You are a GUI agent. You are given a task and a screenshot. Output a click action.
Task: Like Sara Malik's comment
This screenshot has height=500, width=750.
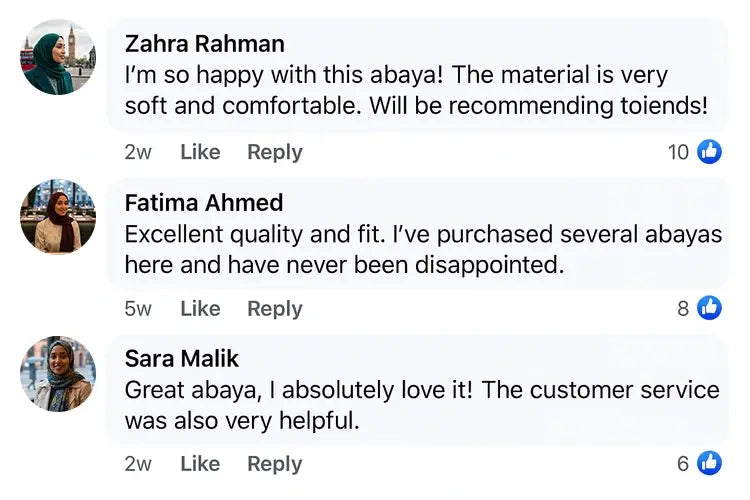(200, 463)
